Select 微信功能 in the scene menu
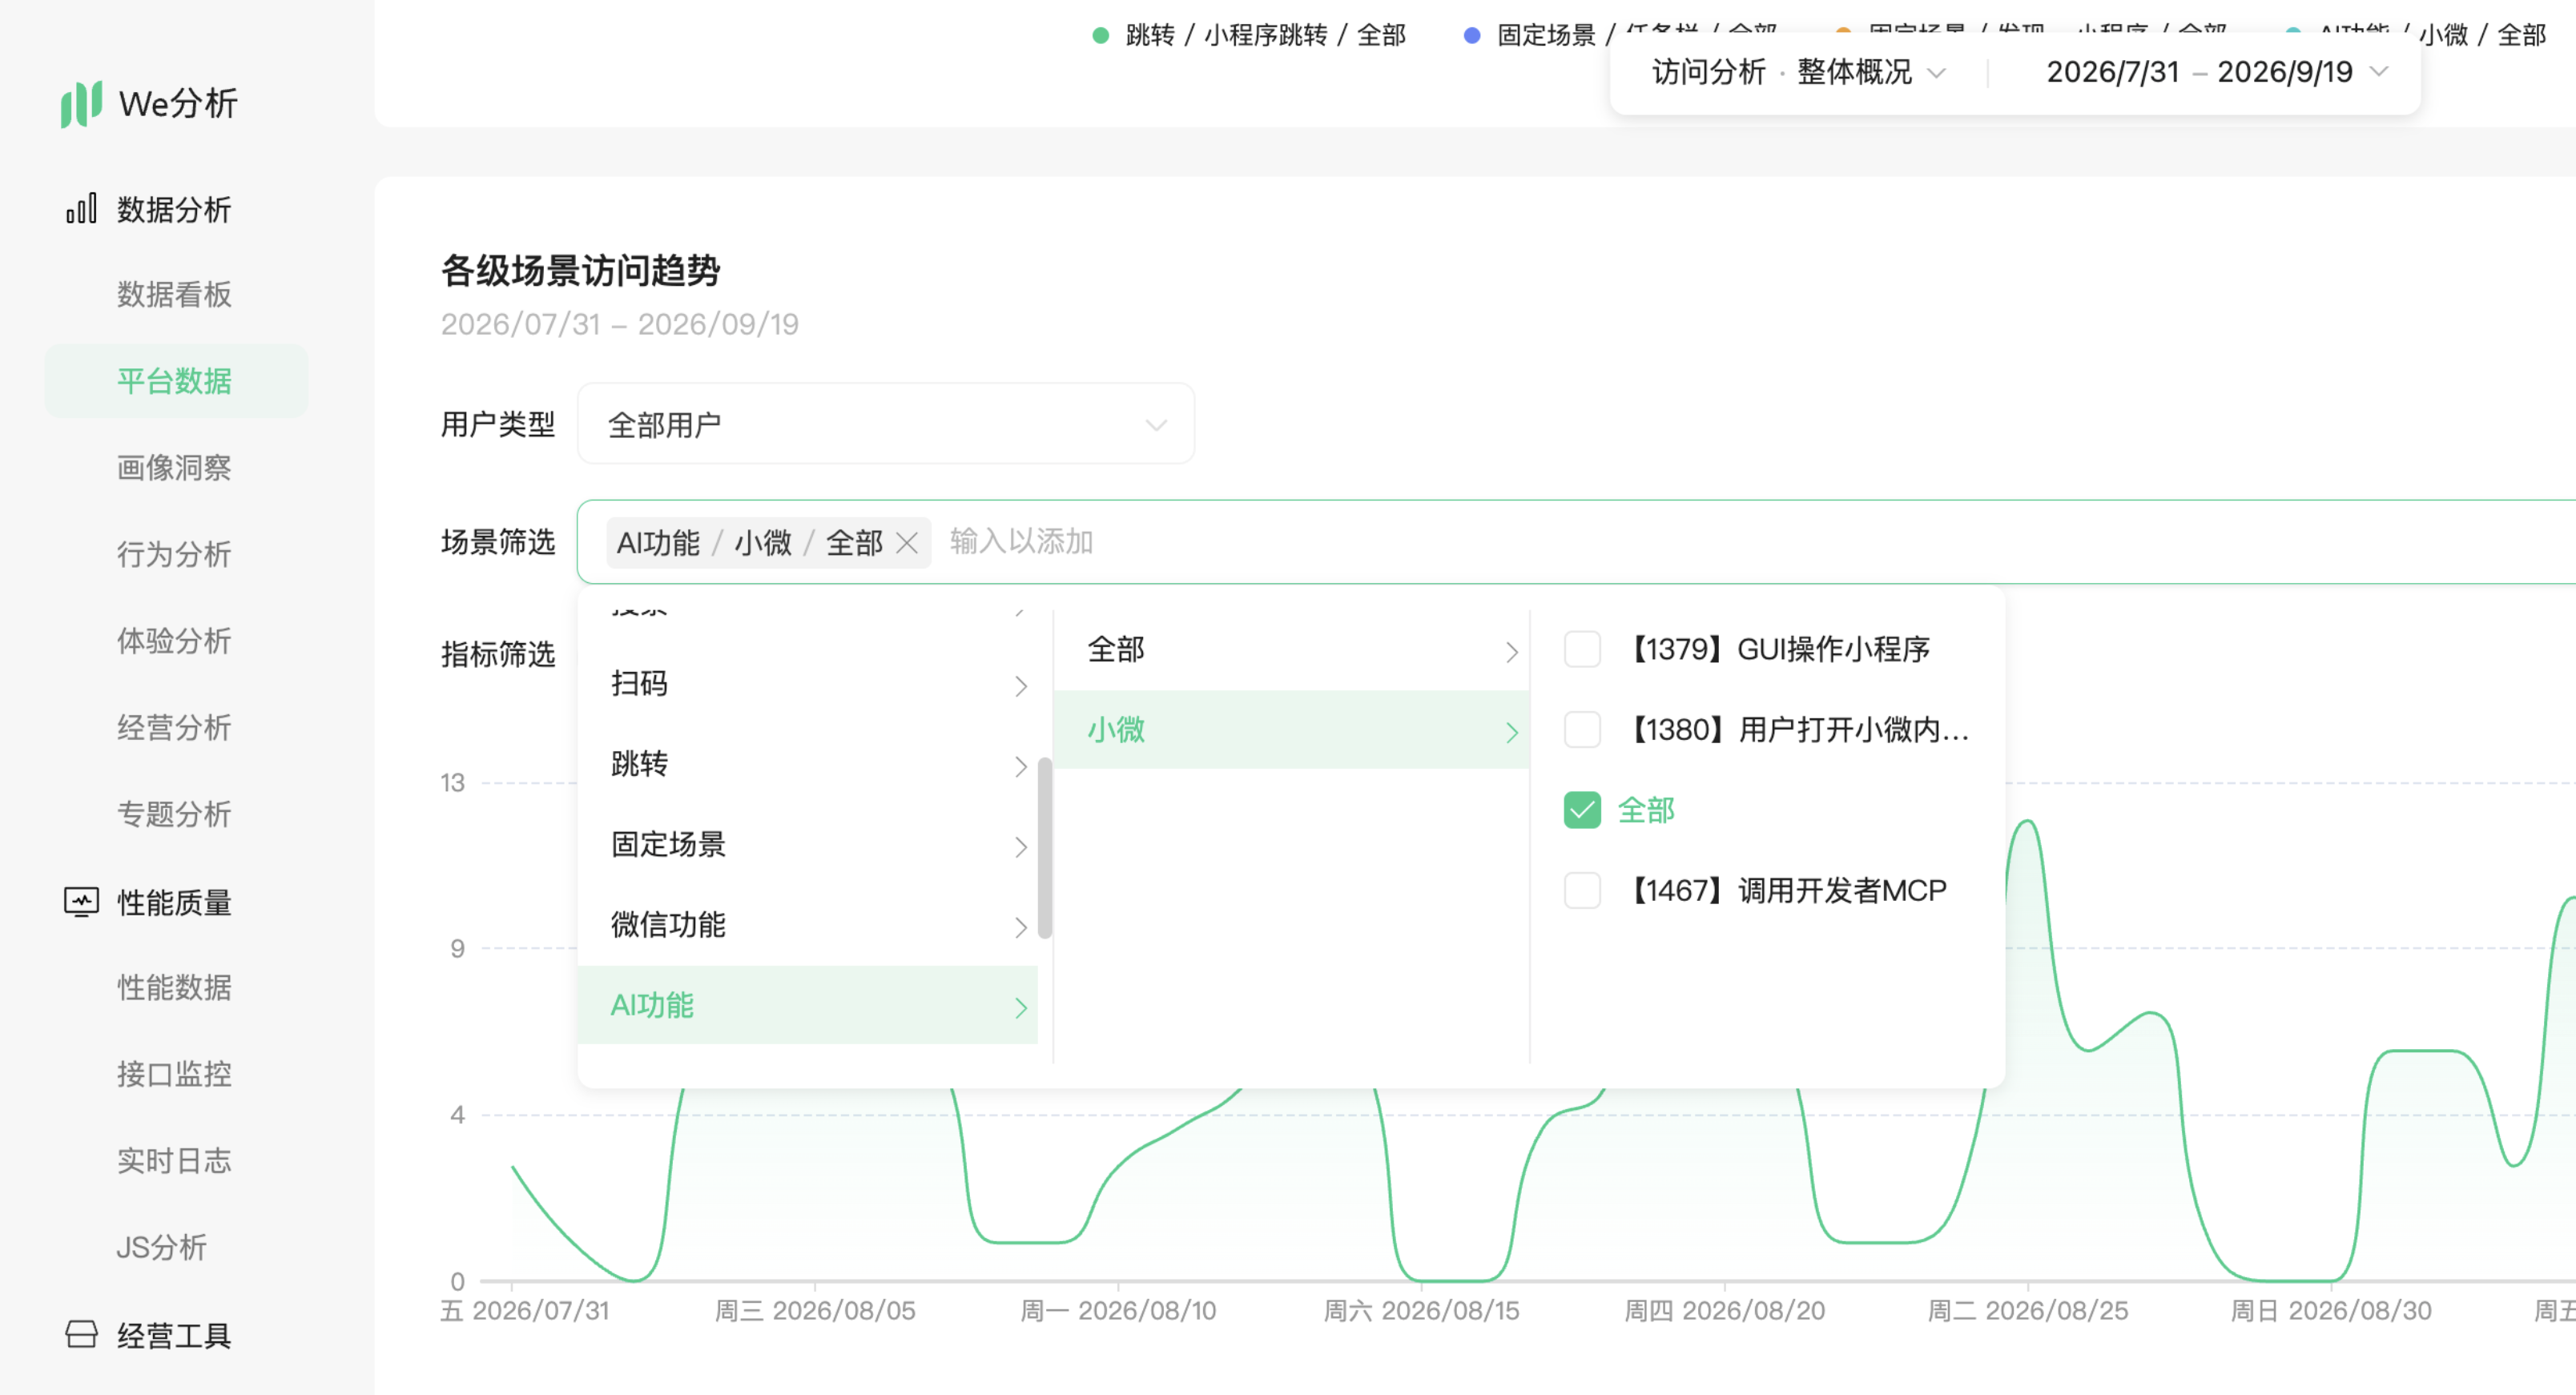The height and width of the screenshot is (1395, 2576). (x=808, y=925)
